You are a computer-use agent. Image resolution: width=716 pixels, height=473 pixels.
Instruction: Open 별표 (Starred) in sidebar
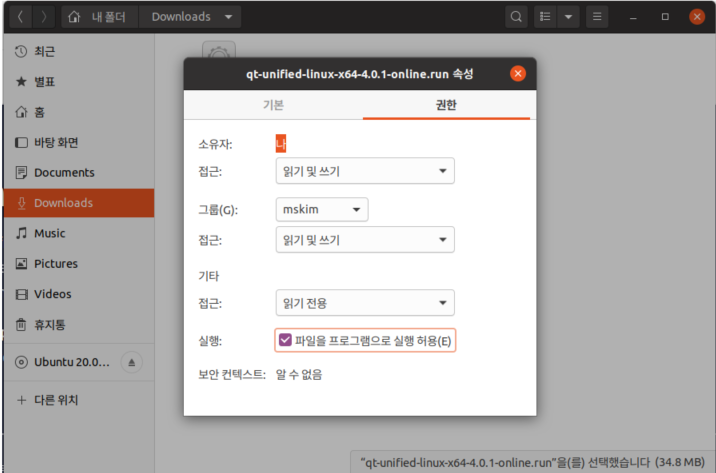click(79, 82)
